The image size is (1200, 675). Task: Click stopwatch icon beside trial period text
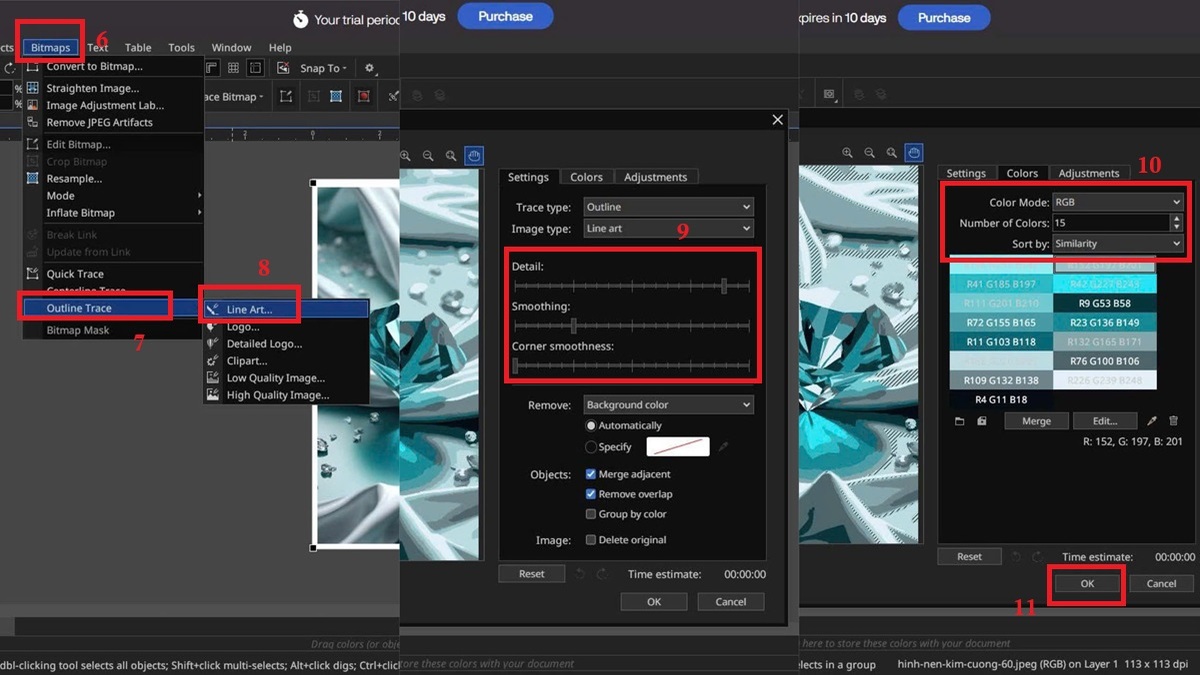[300, 19]
